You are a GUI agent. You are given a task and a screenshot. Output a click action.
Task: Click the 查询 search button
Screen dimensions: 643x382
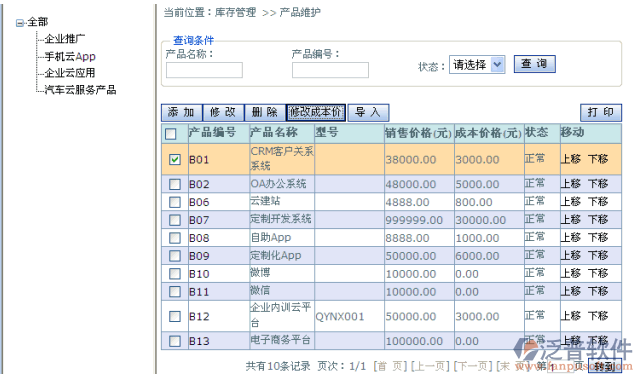(x=534, y=64)
